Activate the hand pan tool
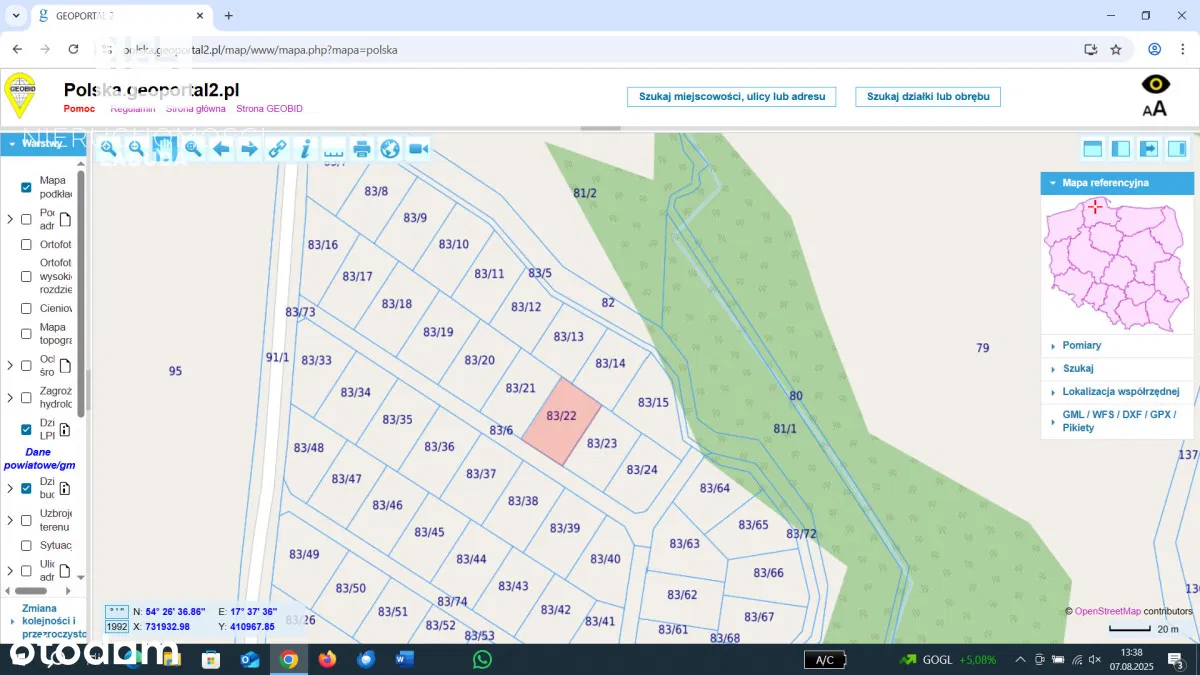 (x=164, y=149)
